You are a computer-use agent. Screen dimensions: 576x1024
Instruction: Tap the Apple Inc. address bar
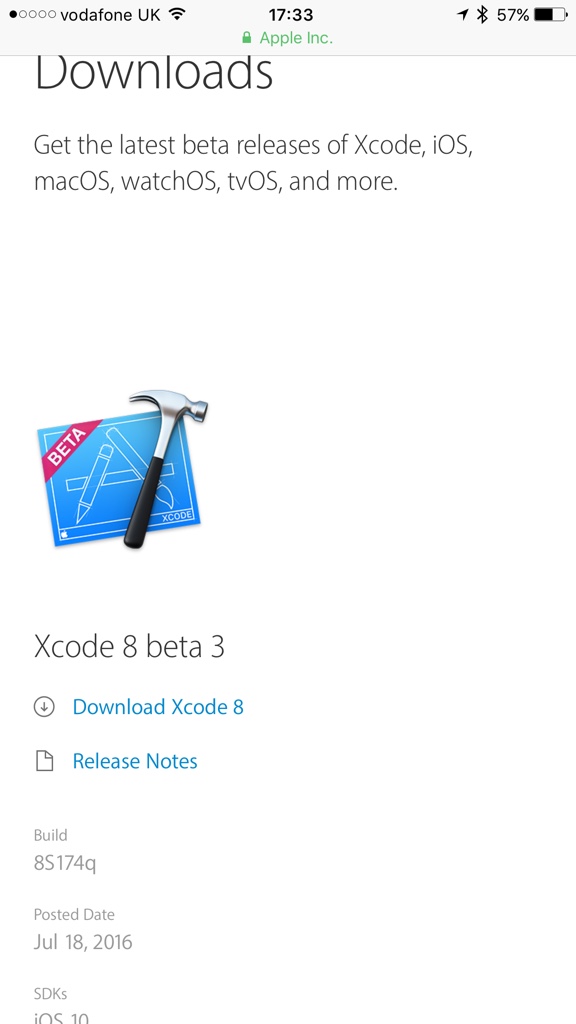click(x=288, y=38)
